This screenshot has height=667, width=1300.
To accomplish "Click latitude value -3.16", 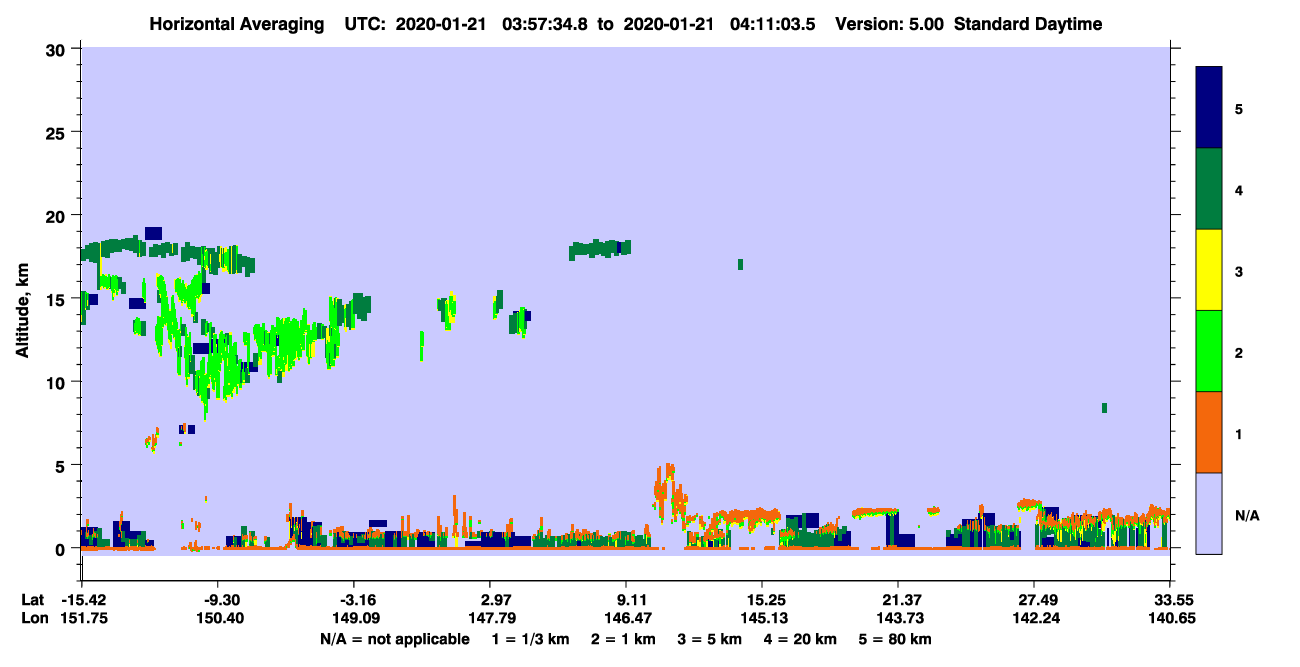I will click(x=354, y=600).
